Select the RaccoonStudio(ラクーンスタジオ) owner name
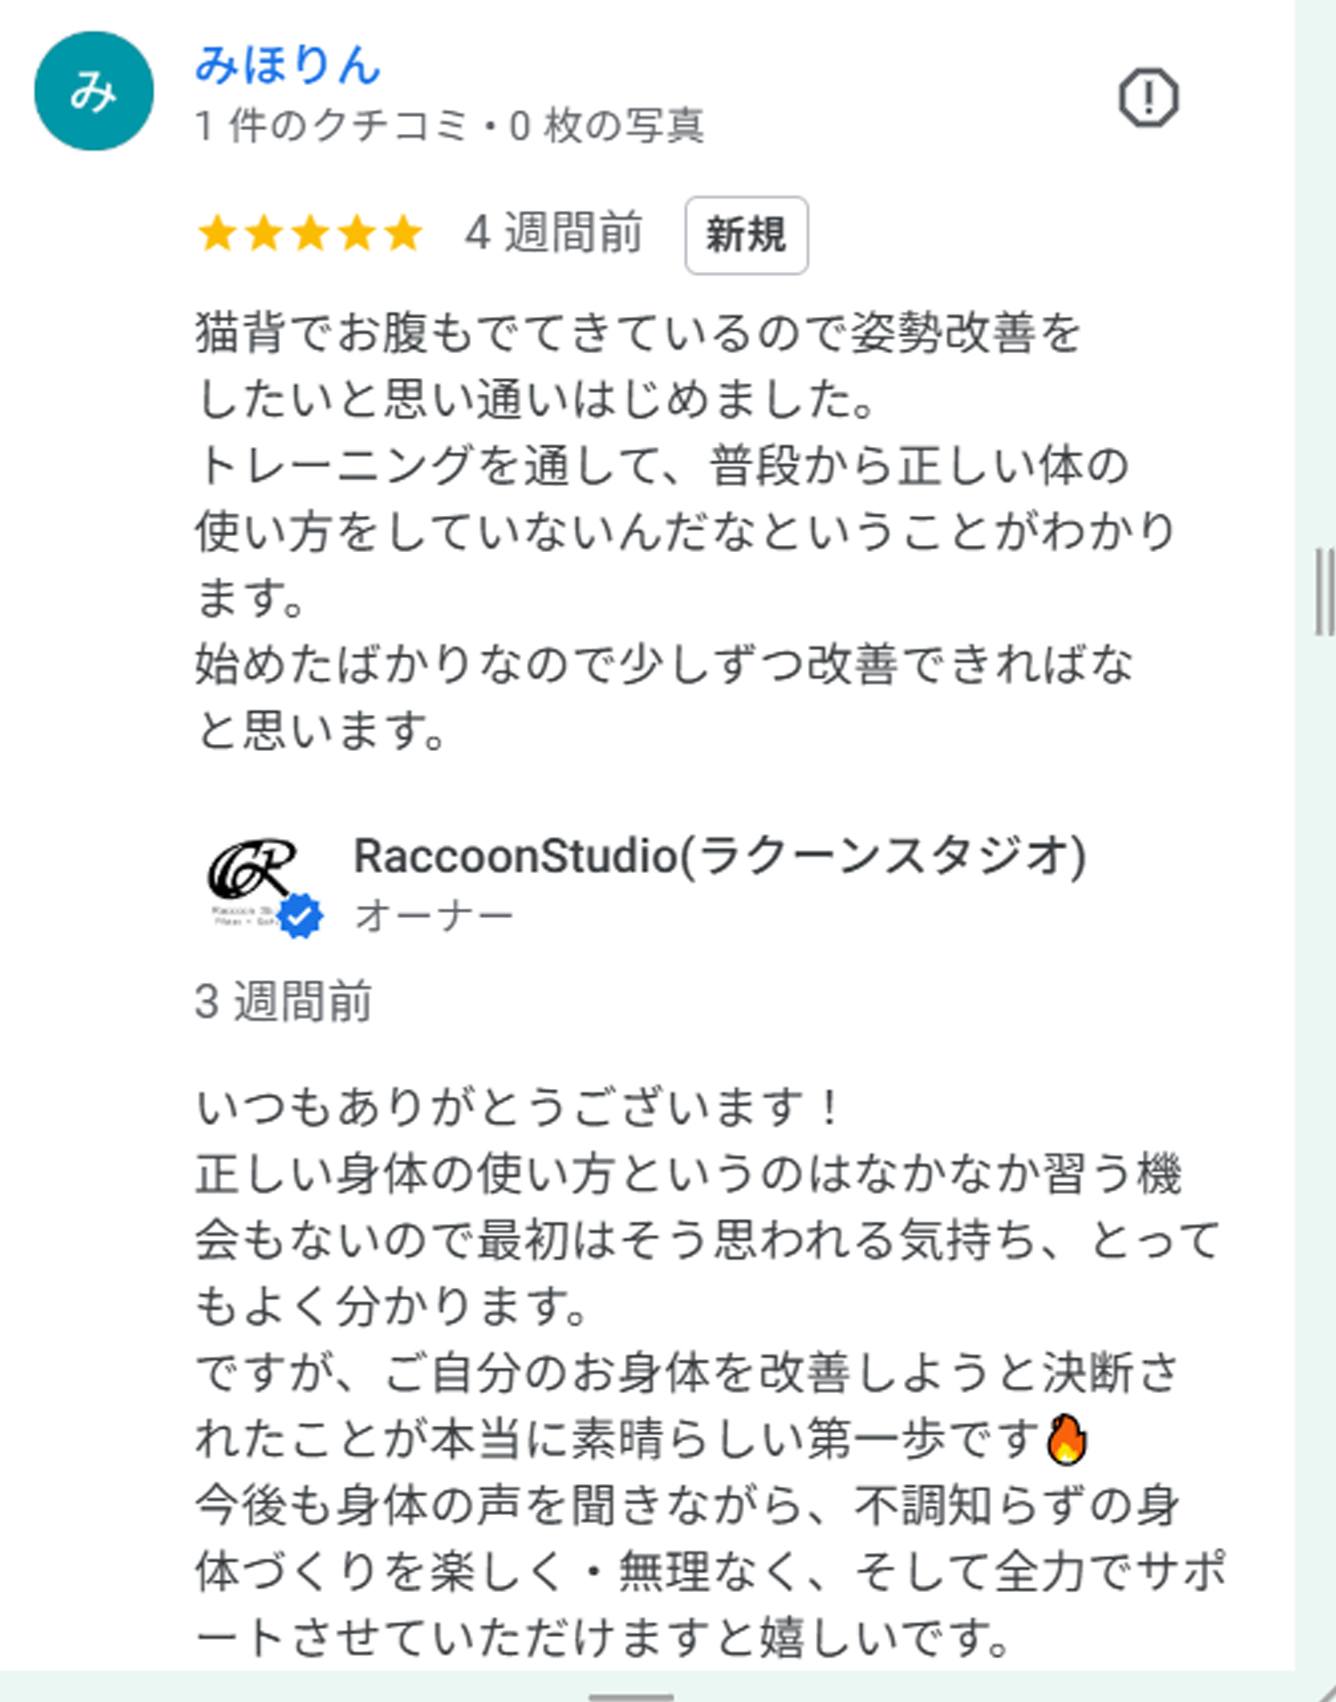 [720, 857]
